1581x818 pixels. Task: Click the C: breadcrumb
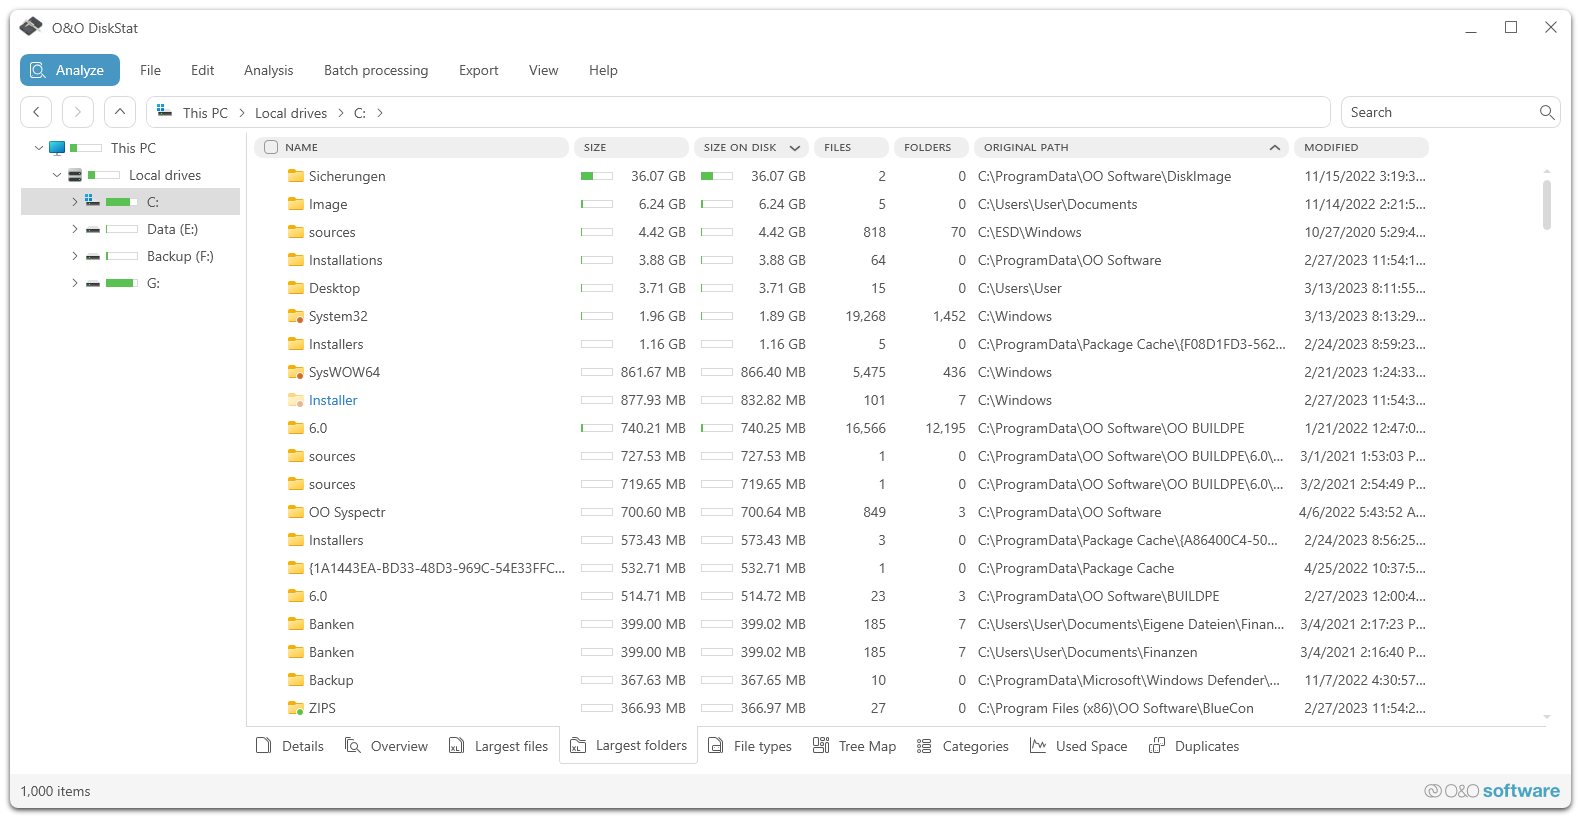click(x=360, y=113)
